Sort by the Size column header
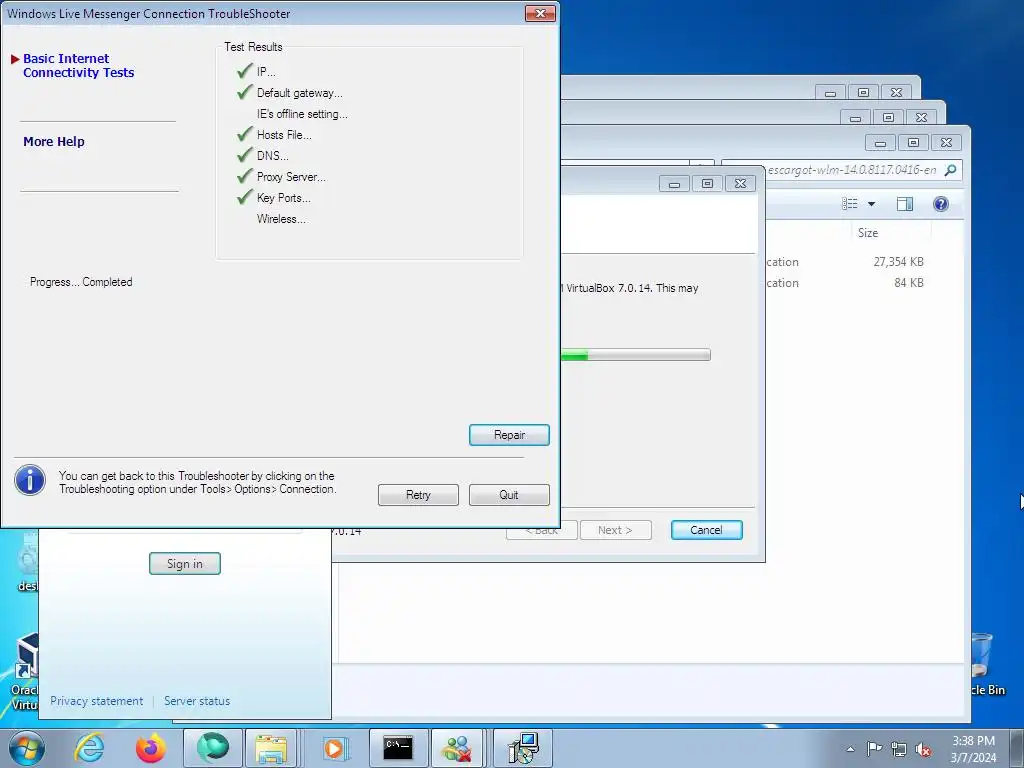The width and height of the screenshot is (1024, 768). [868, 232]
